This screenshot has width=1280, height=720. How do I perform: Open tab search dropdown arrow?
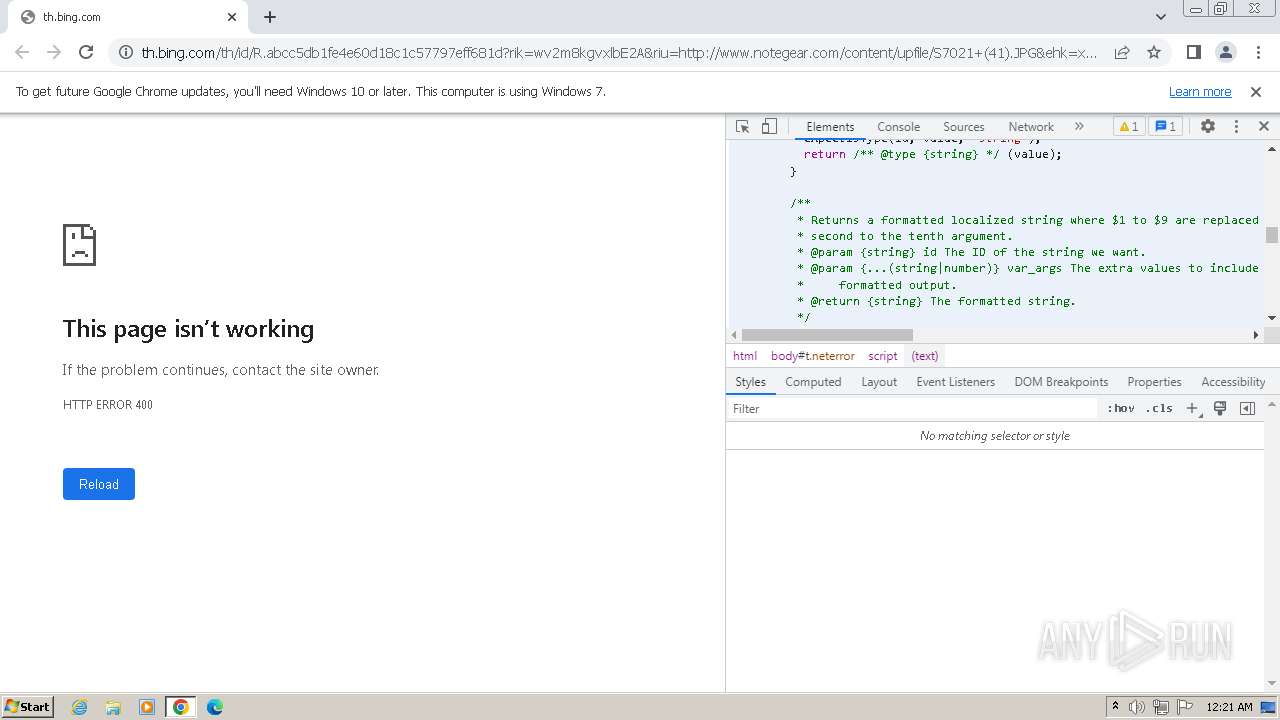[x=1160, y=17]
